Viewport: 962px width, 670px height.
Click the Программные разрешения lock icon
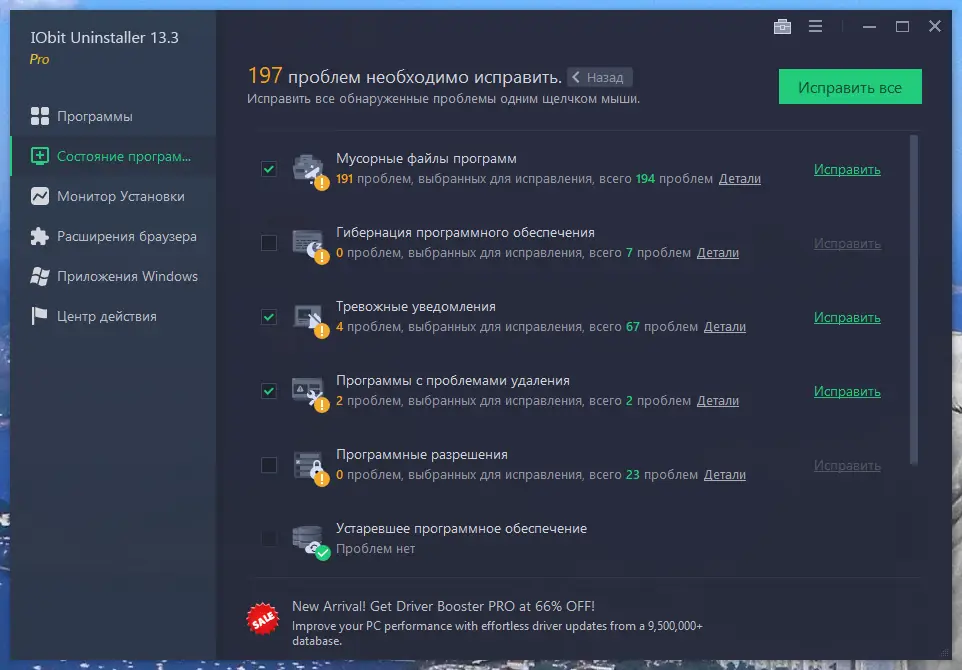pos(310,468)
